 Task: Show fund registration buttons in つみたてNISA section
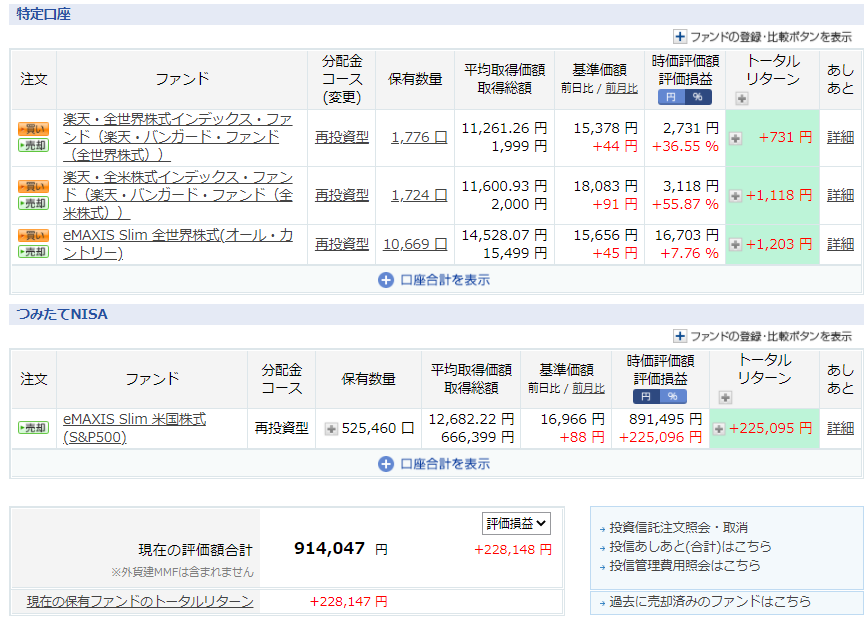tap(763, 336)
